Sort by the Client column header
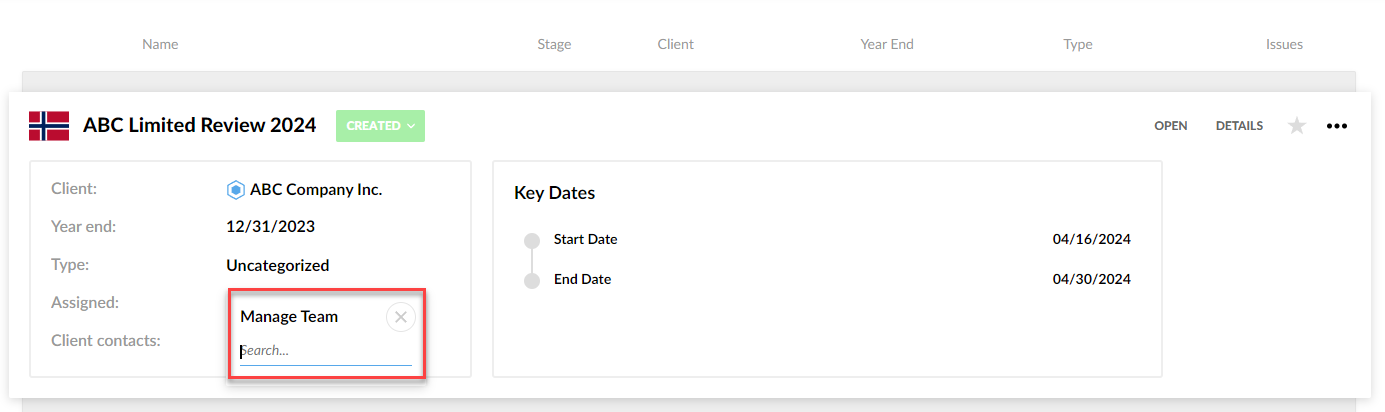1385x412 pixels. tap(675, 44)
